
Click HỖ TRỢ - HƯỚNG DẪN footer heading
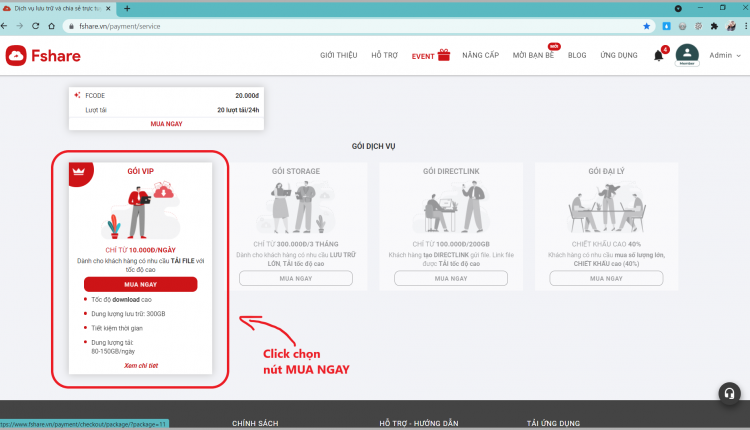tap(419, 423)
